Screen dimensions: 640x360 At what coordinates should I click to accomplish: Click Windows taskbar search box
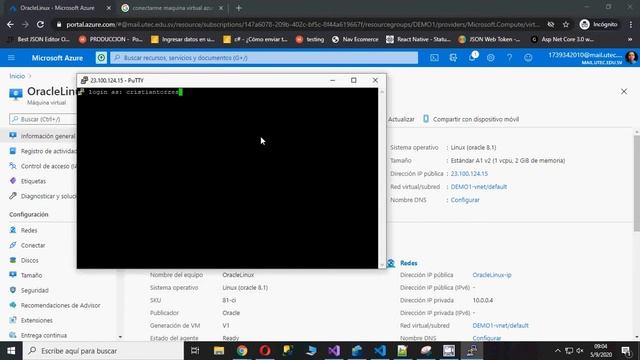pos(103,351)
